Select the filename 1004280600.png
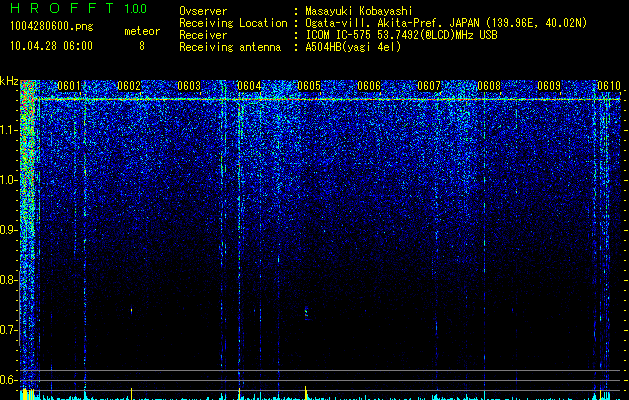 tap(52, 27)
